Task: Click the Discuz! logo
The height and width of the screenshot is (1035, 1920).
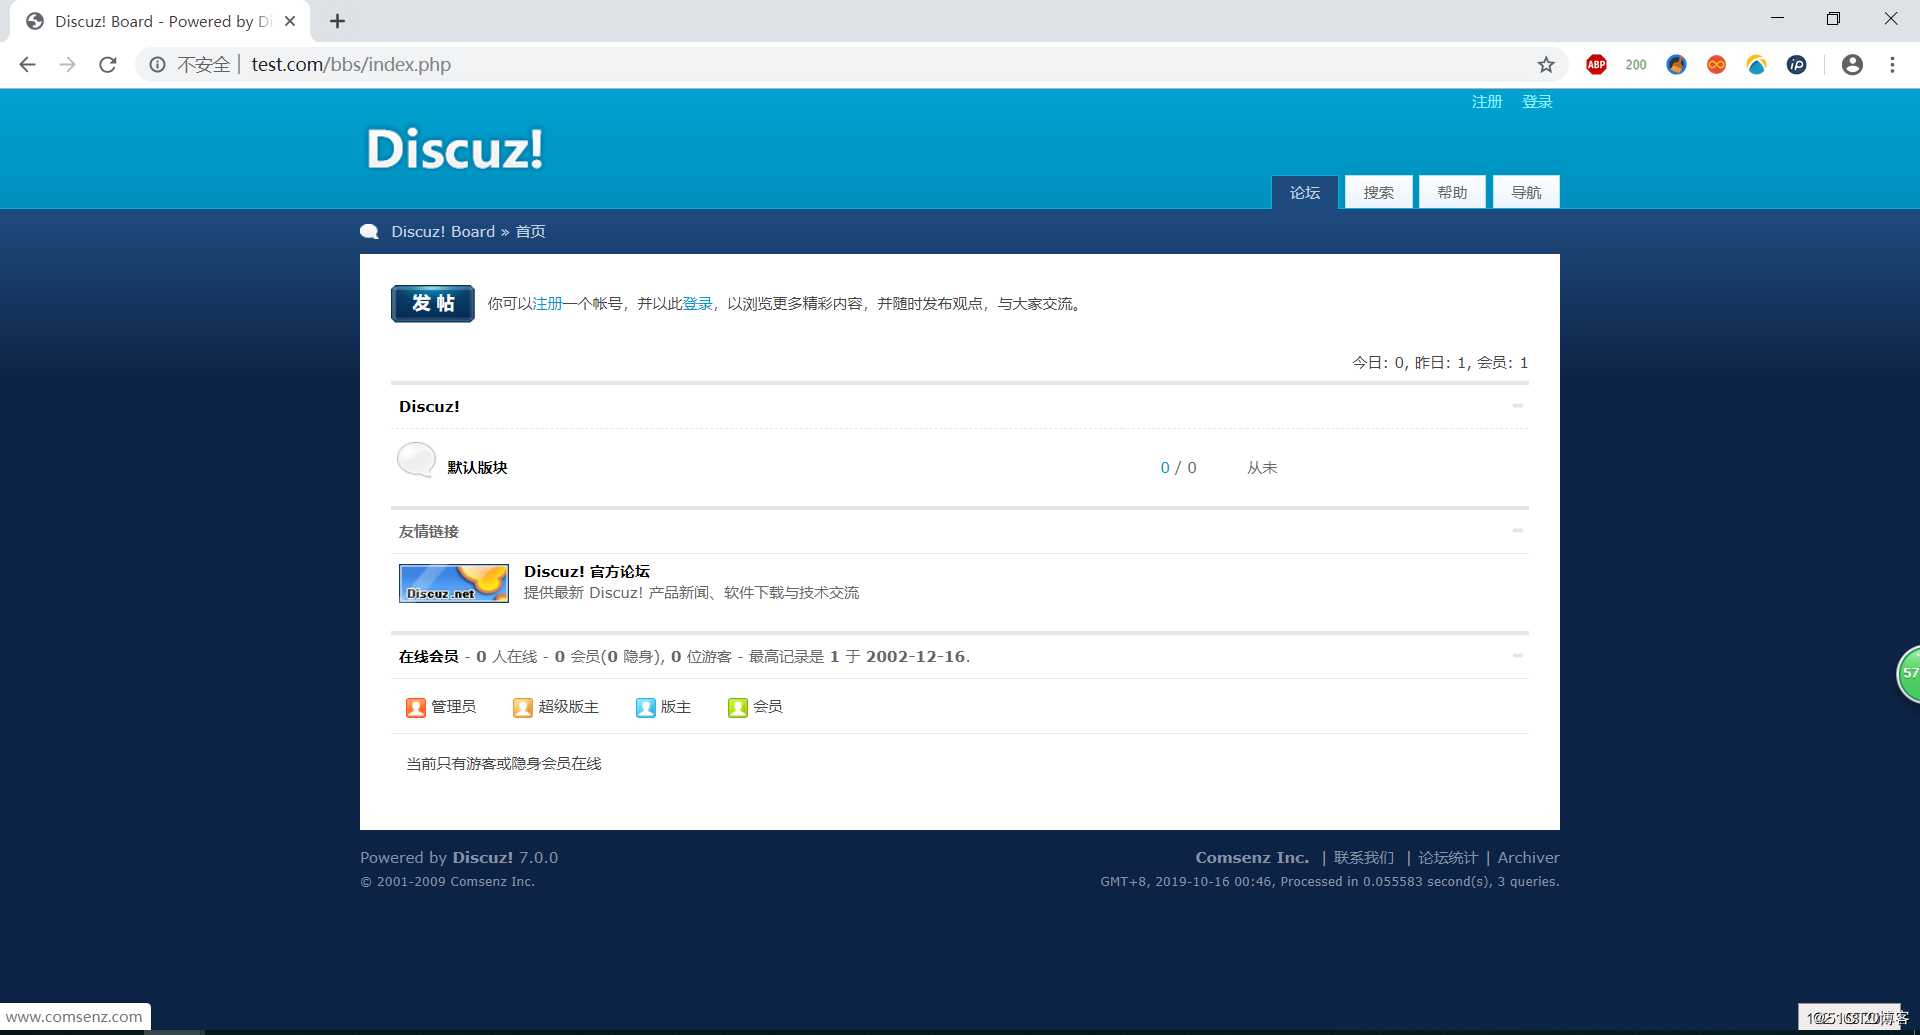Action: [455, 149]
